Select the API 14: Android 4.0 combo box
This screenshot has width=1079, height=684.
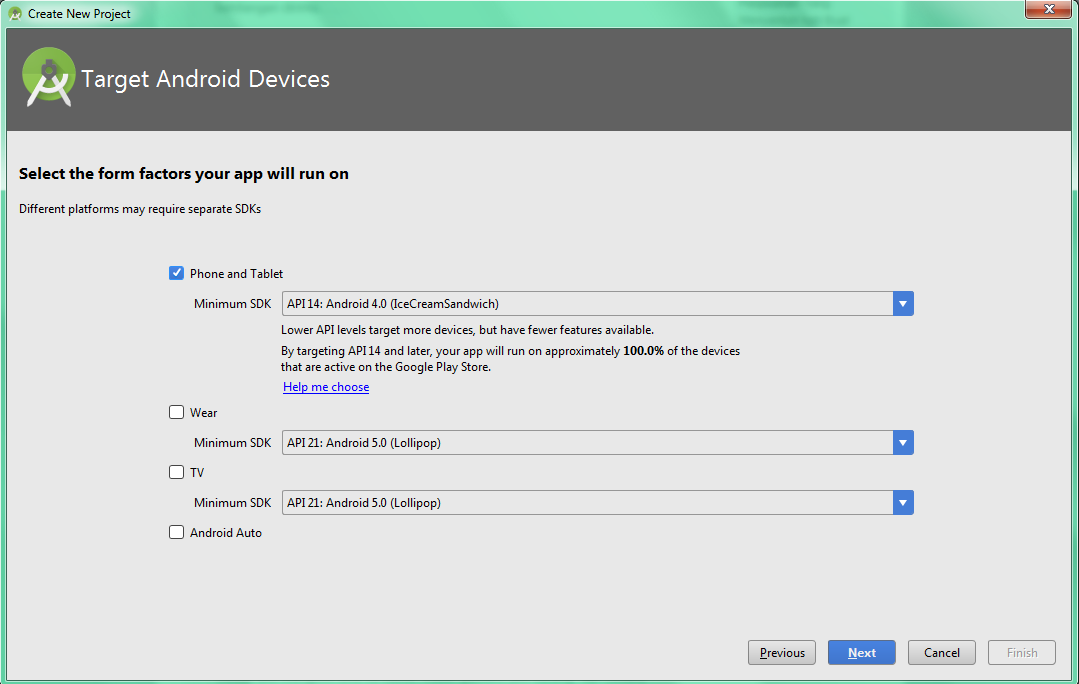597,303
